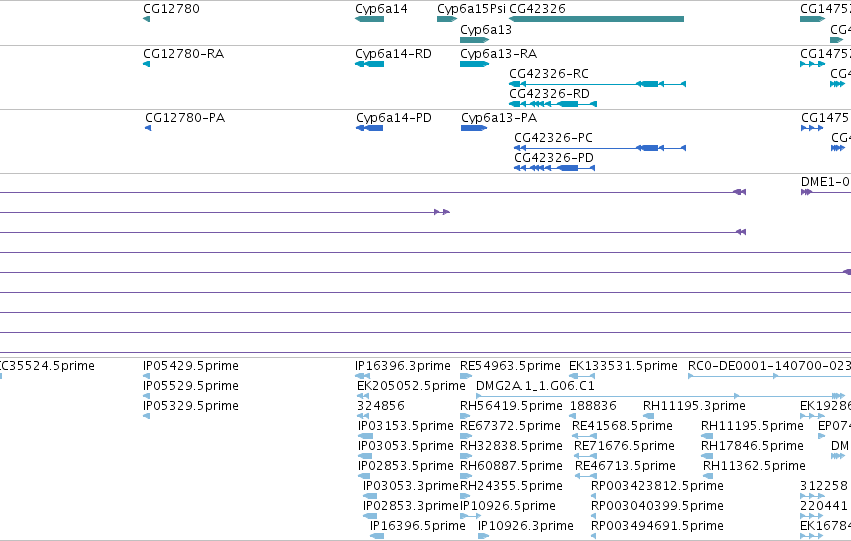Click the IP03153.5prime EST label
851x541 pixels.
click(x=405, y=427)
